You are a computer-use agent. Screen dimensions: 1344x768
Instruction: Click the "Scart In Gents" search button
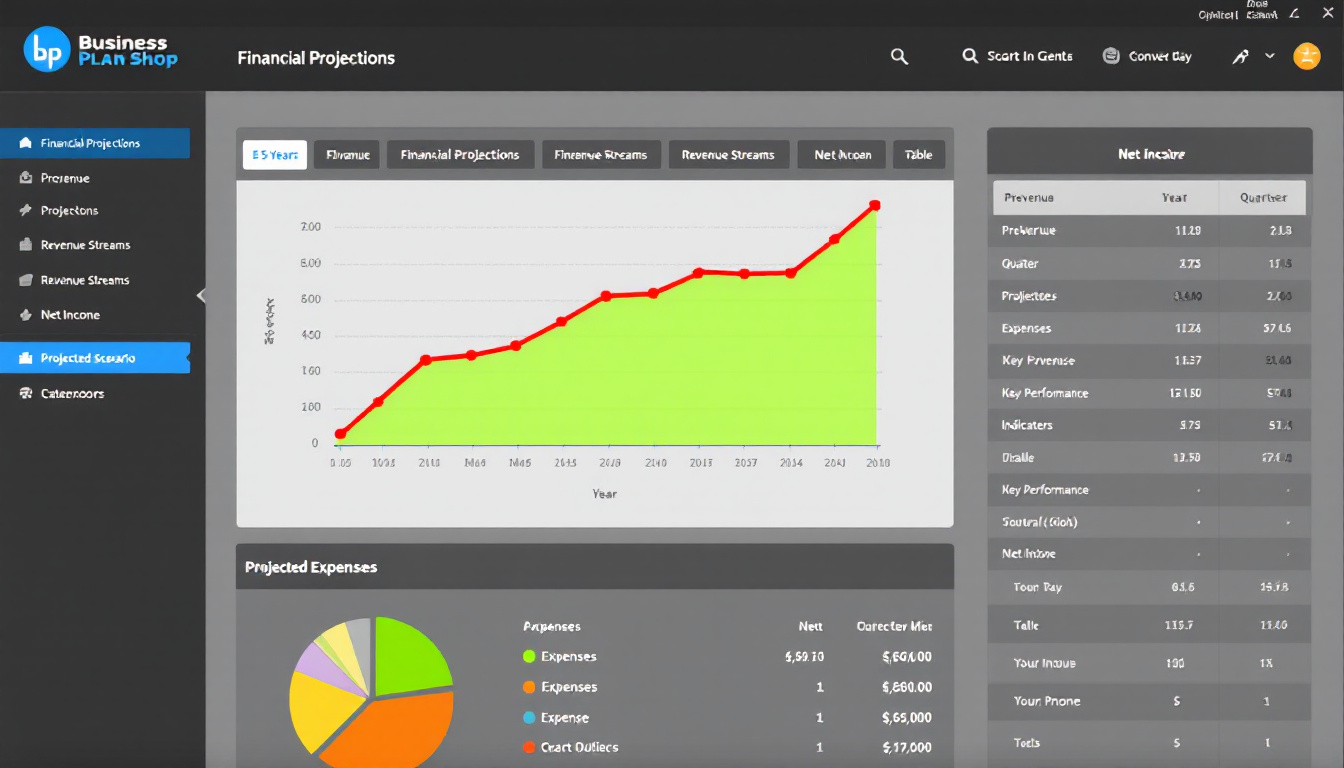click(x=1017, y=57)
